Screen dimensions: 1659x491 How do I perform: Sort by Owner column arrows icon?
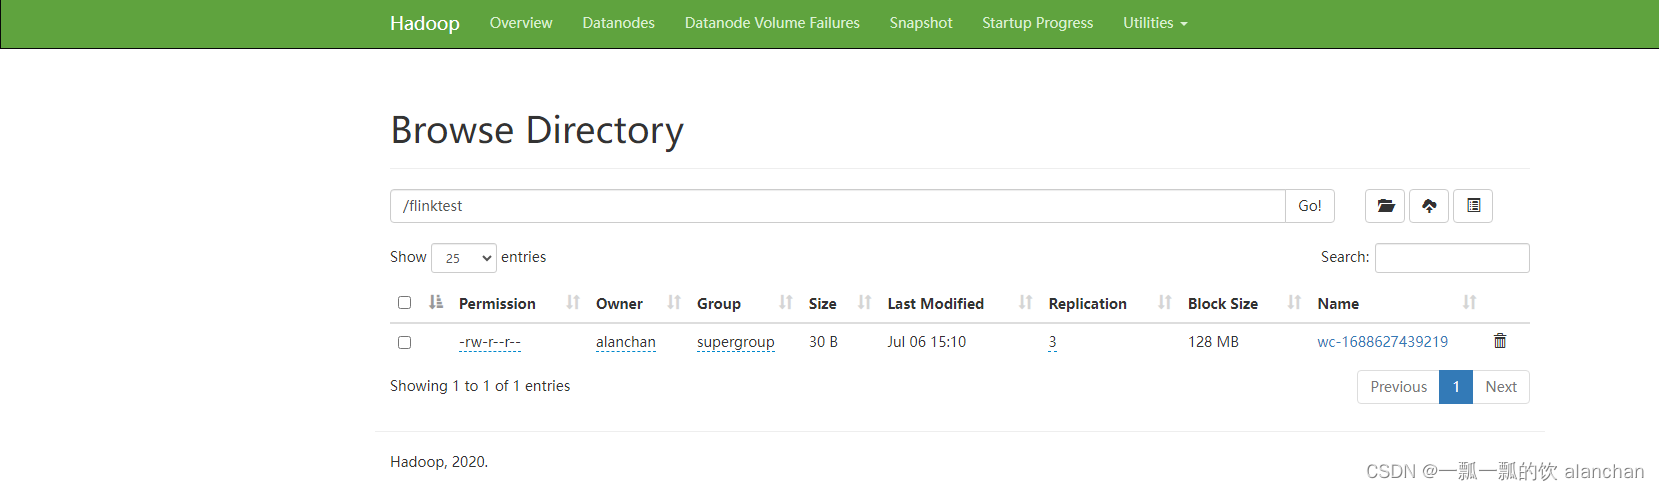[x=674, y=302]
